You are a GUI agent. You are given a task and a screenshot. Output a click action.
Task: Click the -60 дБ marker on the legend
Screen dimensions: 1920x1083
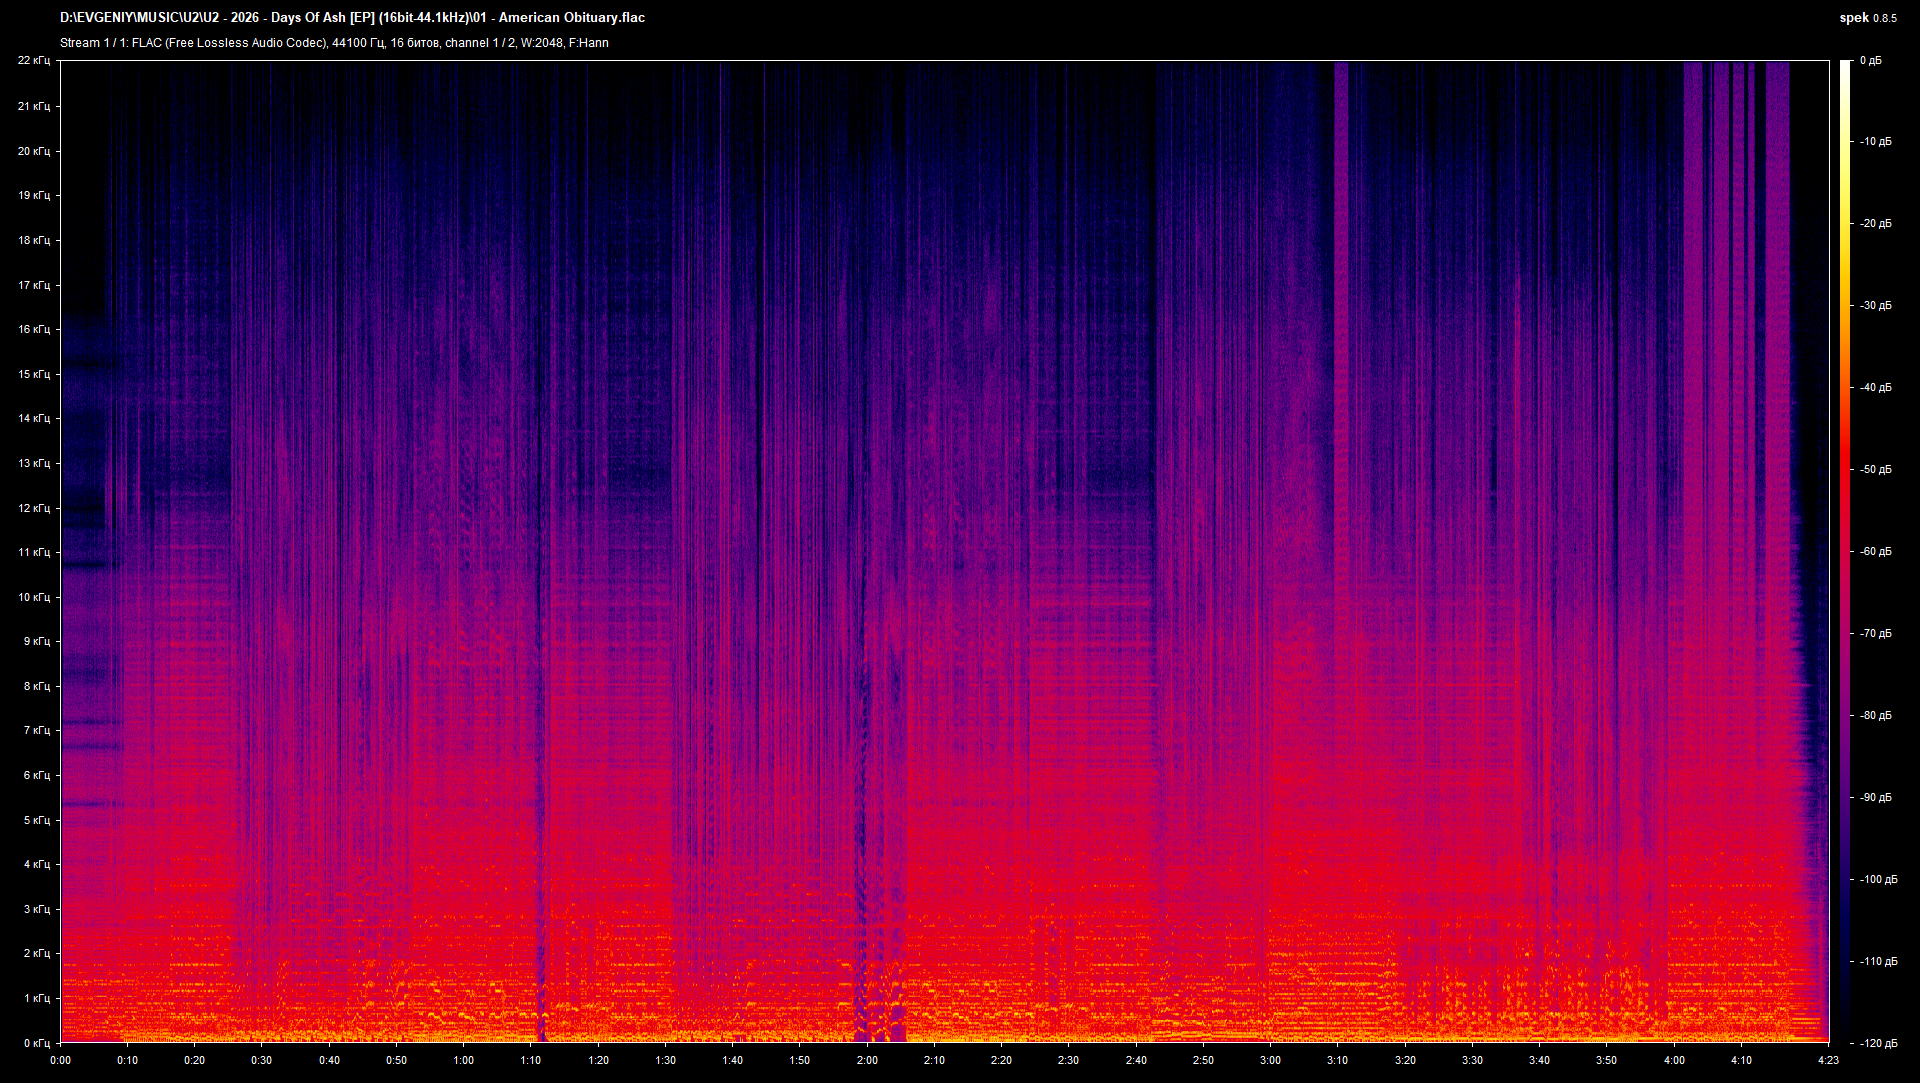pyautogui.click(x=1874, y=551)
